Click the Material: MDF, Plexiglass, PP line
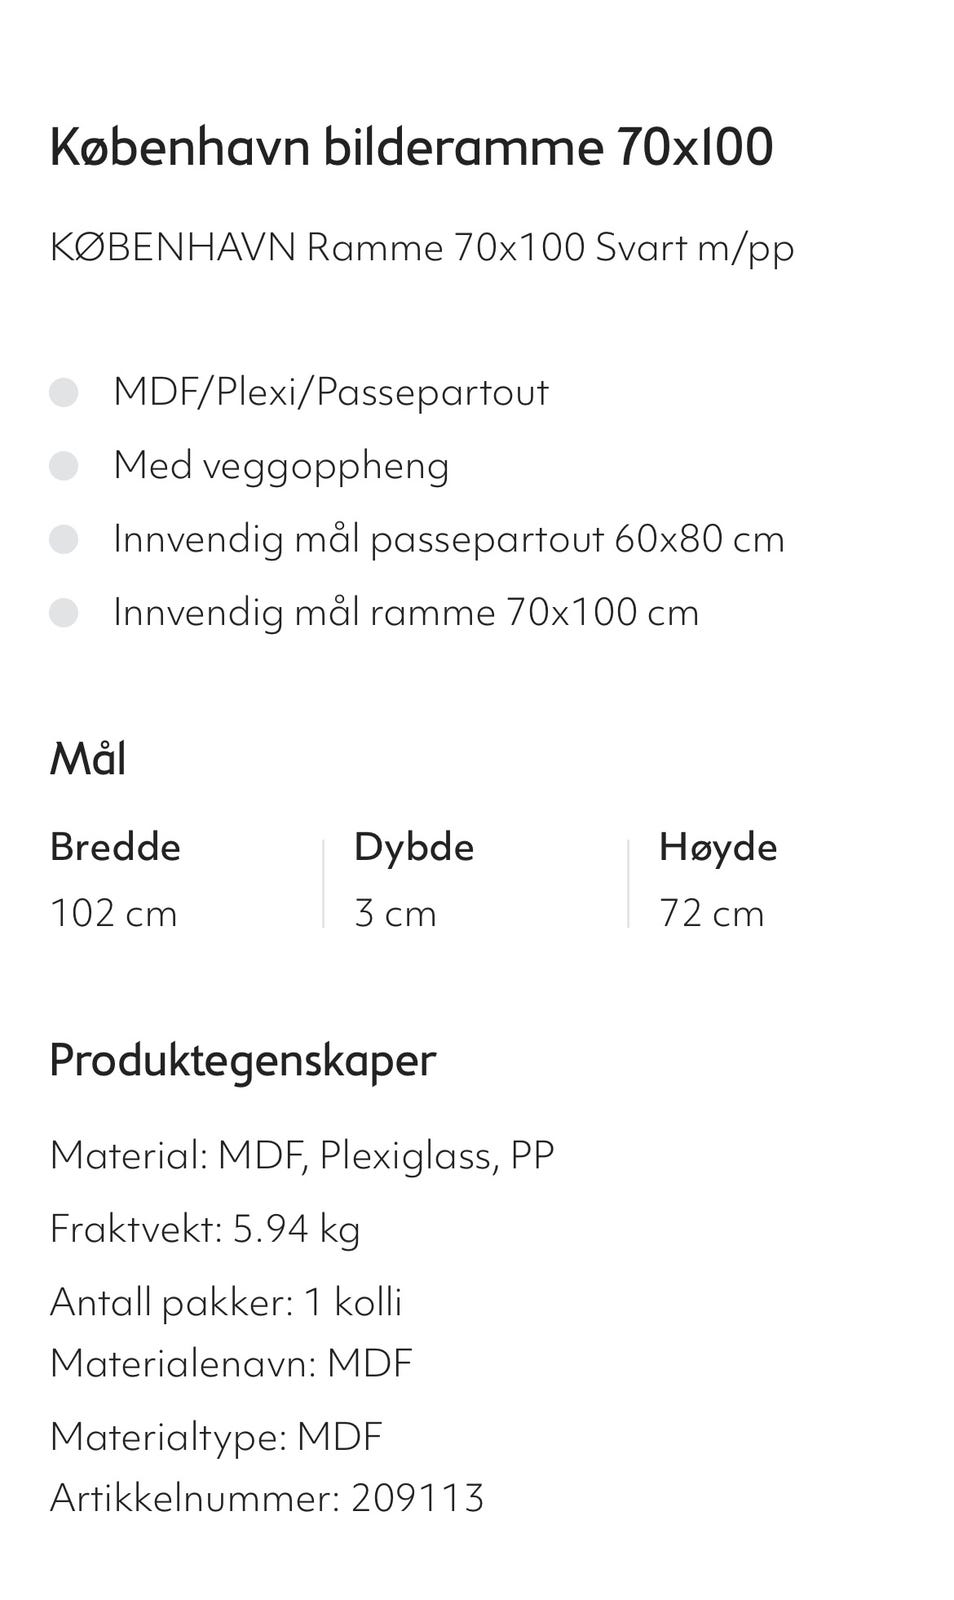The height and width of the screenshot is (1600, 954). (x=302, y=1155)
